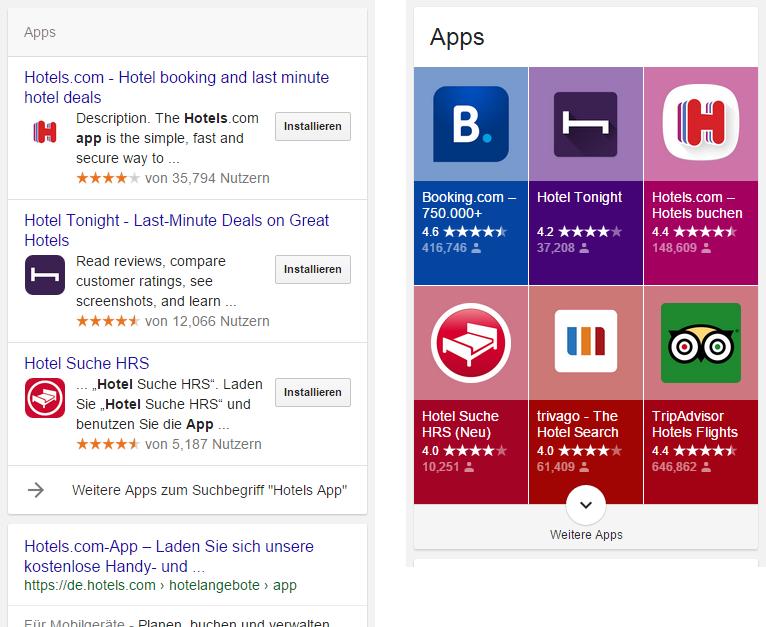Open the TripAdvisor owl tile icon
Screen dimensions: 766x627
pos(701,343)
